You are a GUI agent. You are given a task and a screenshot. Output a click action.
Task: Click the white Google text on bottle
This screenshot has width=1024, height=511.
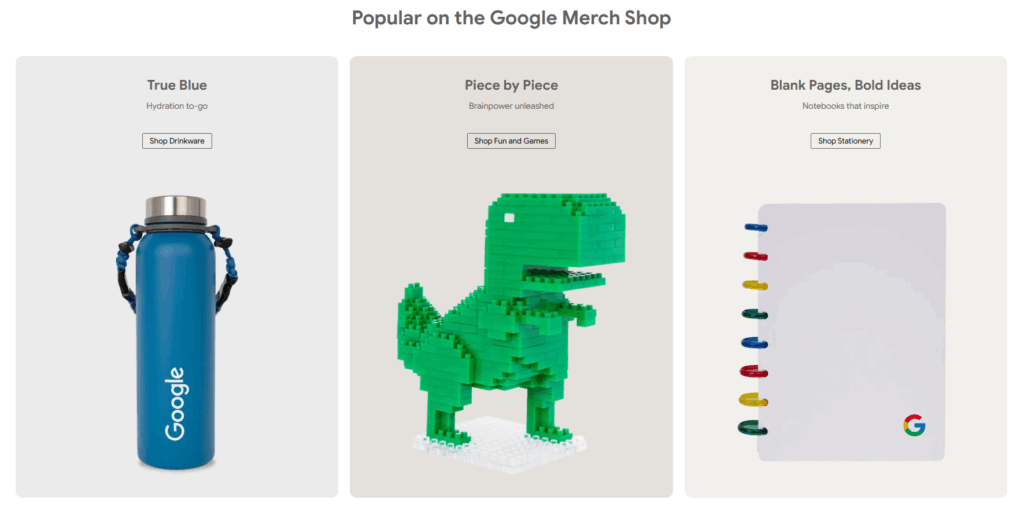[x=175, y=404]
